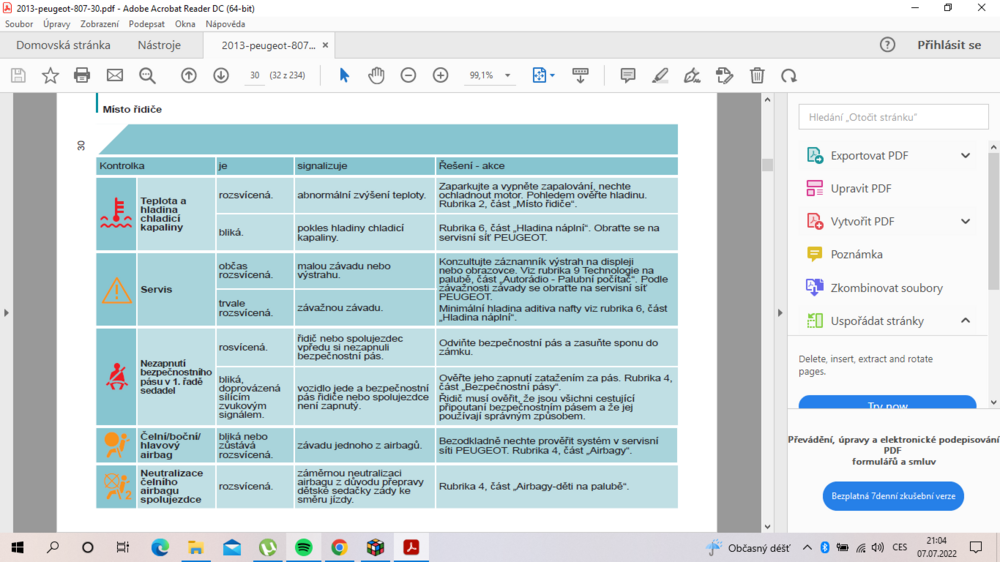This screenshot has width=1000, height=562.
Task: Open File Explorer from taskbar
Action: [195, 547]
